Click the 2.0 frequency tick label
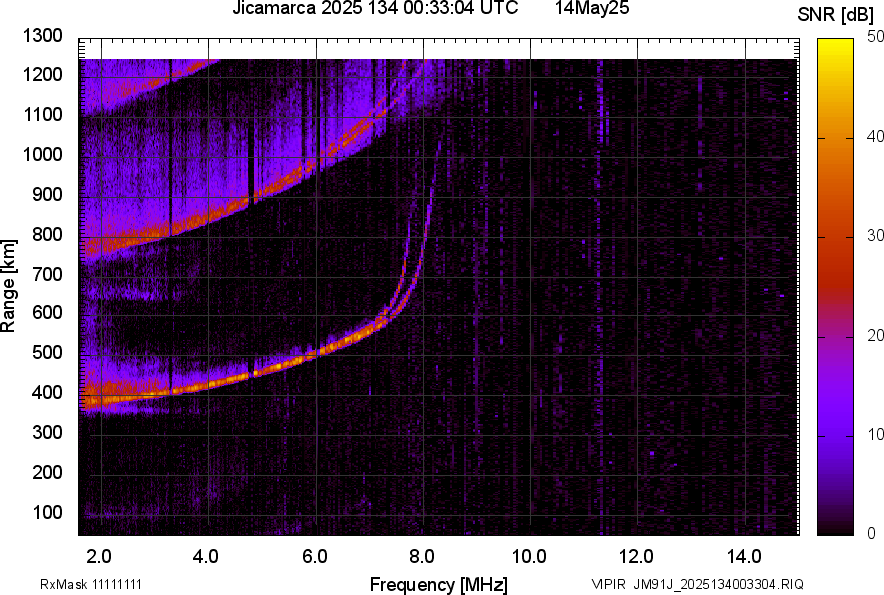The height and width of the screenshot is (595, 884). 99,557
